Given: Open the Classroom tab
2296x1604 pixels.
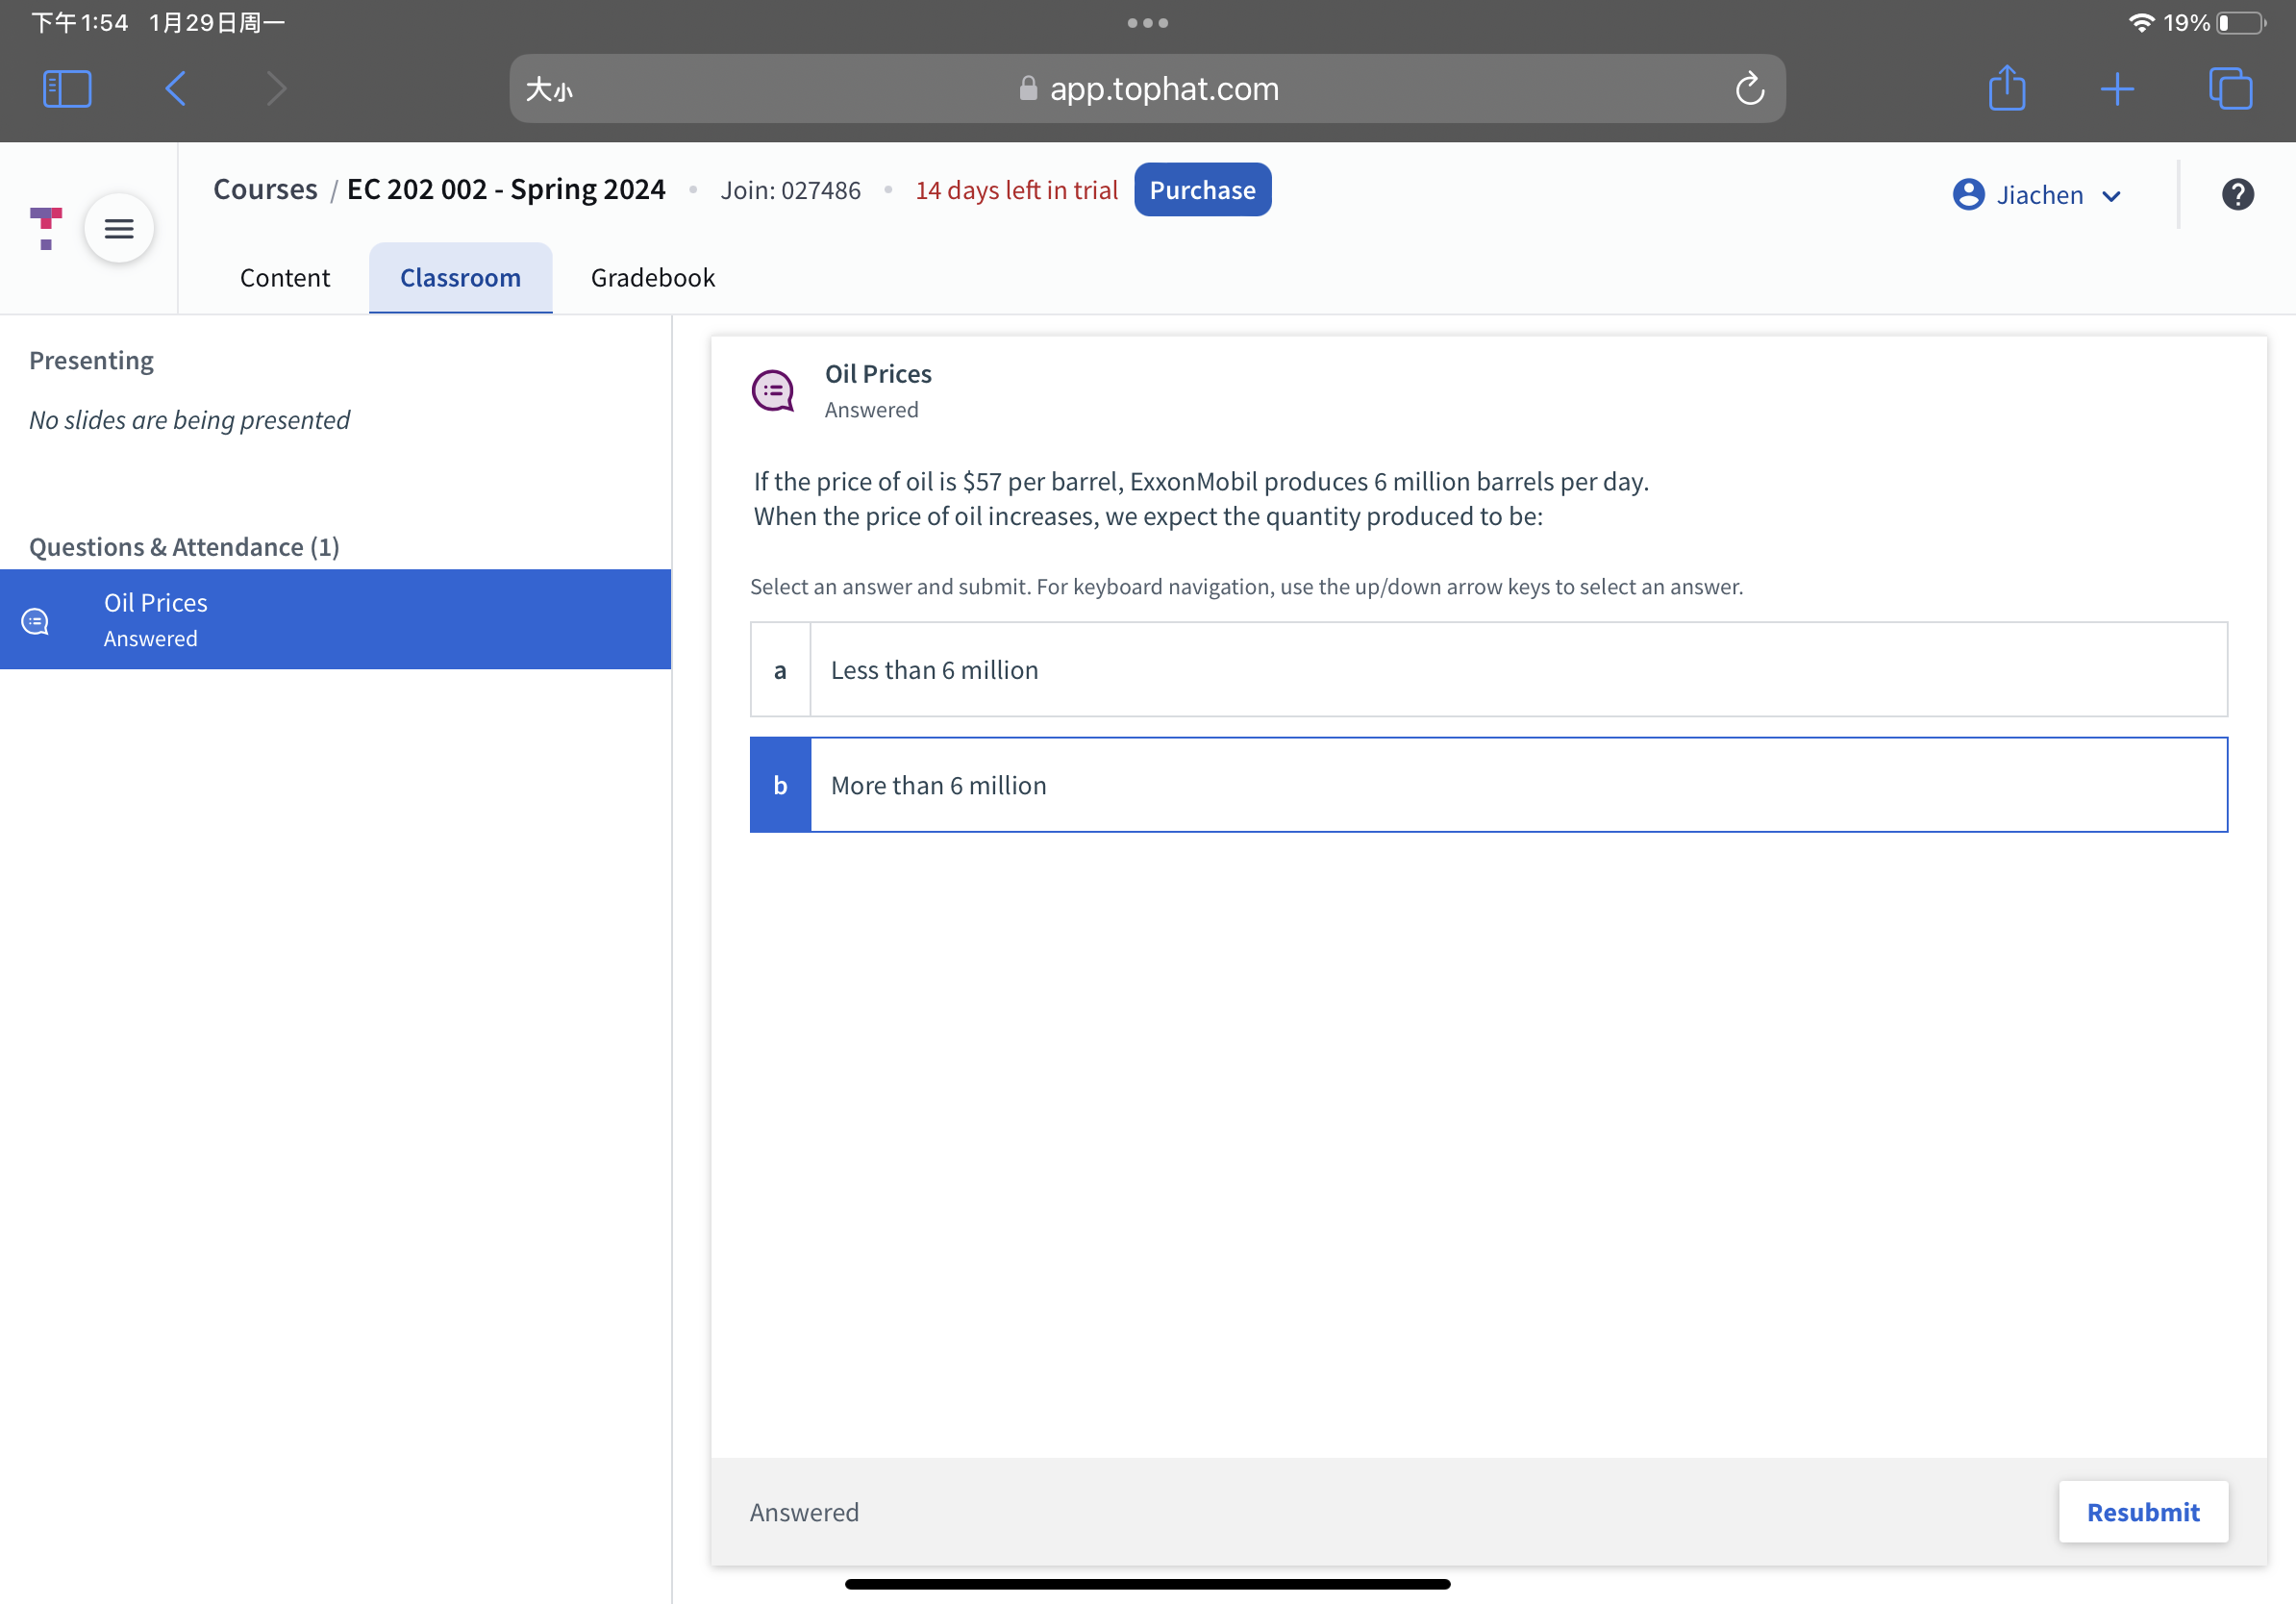Looking at the screenshot, I should pos(460,278).
